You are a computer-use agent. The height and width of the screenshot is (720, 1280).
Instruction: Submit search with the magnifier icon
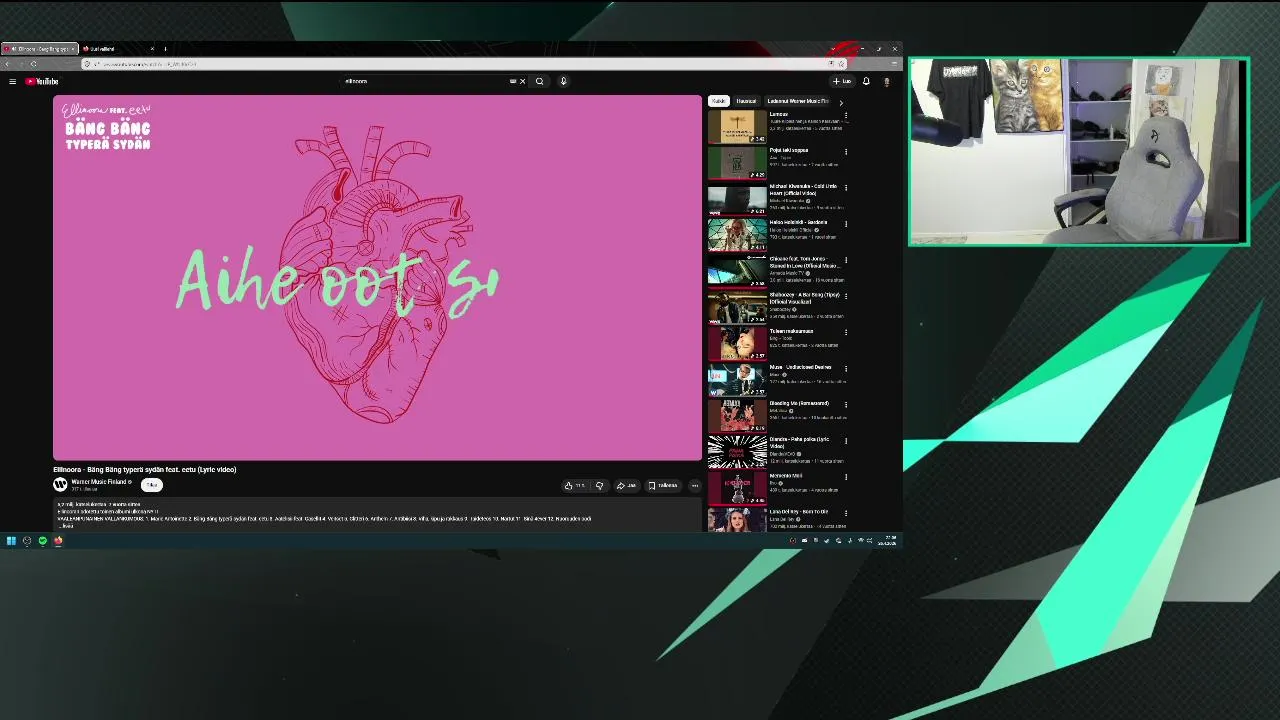(539, 81)
